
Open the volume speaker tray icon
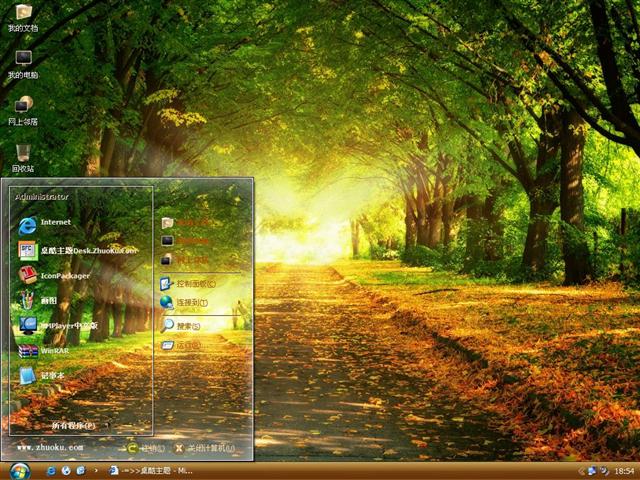point(604,471)
